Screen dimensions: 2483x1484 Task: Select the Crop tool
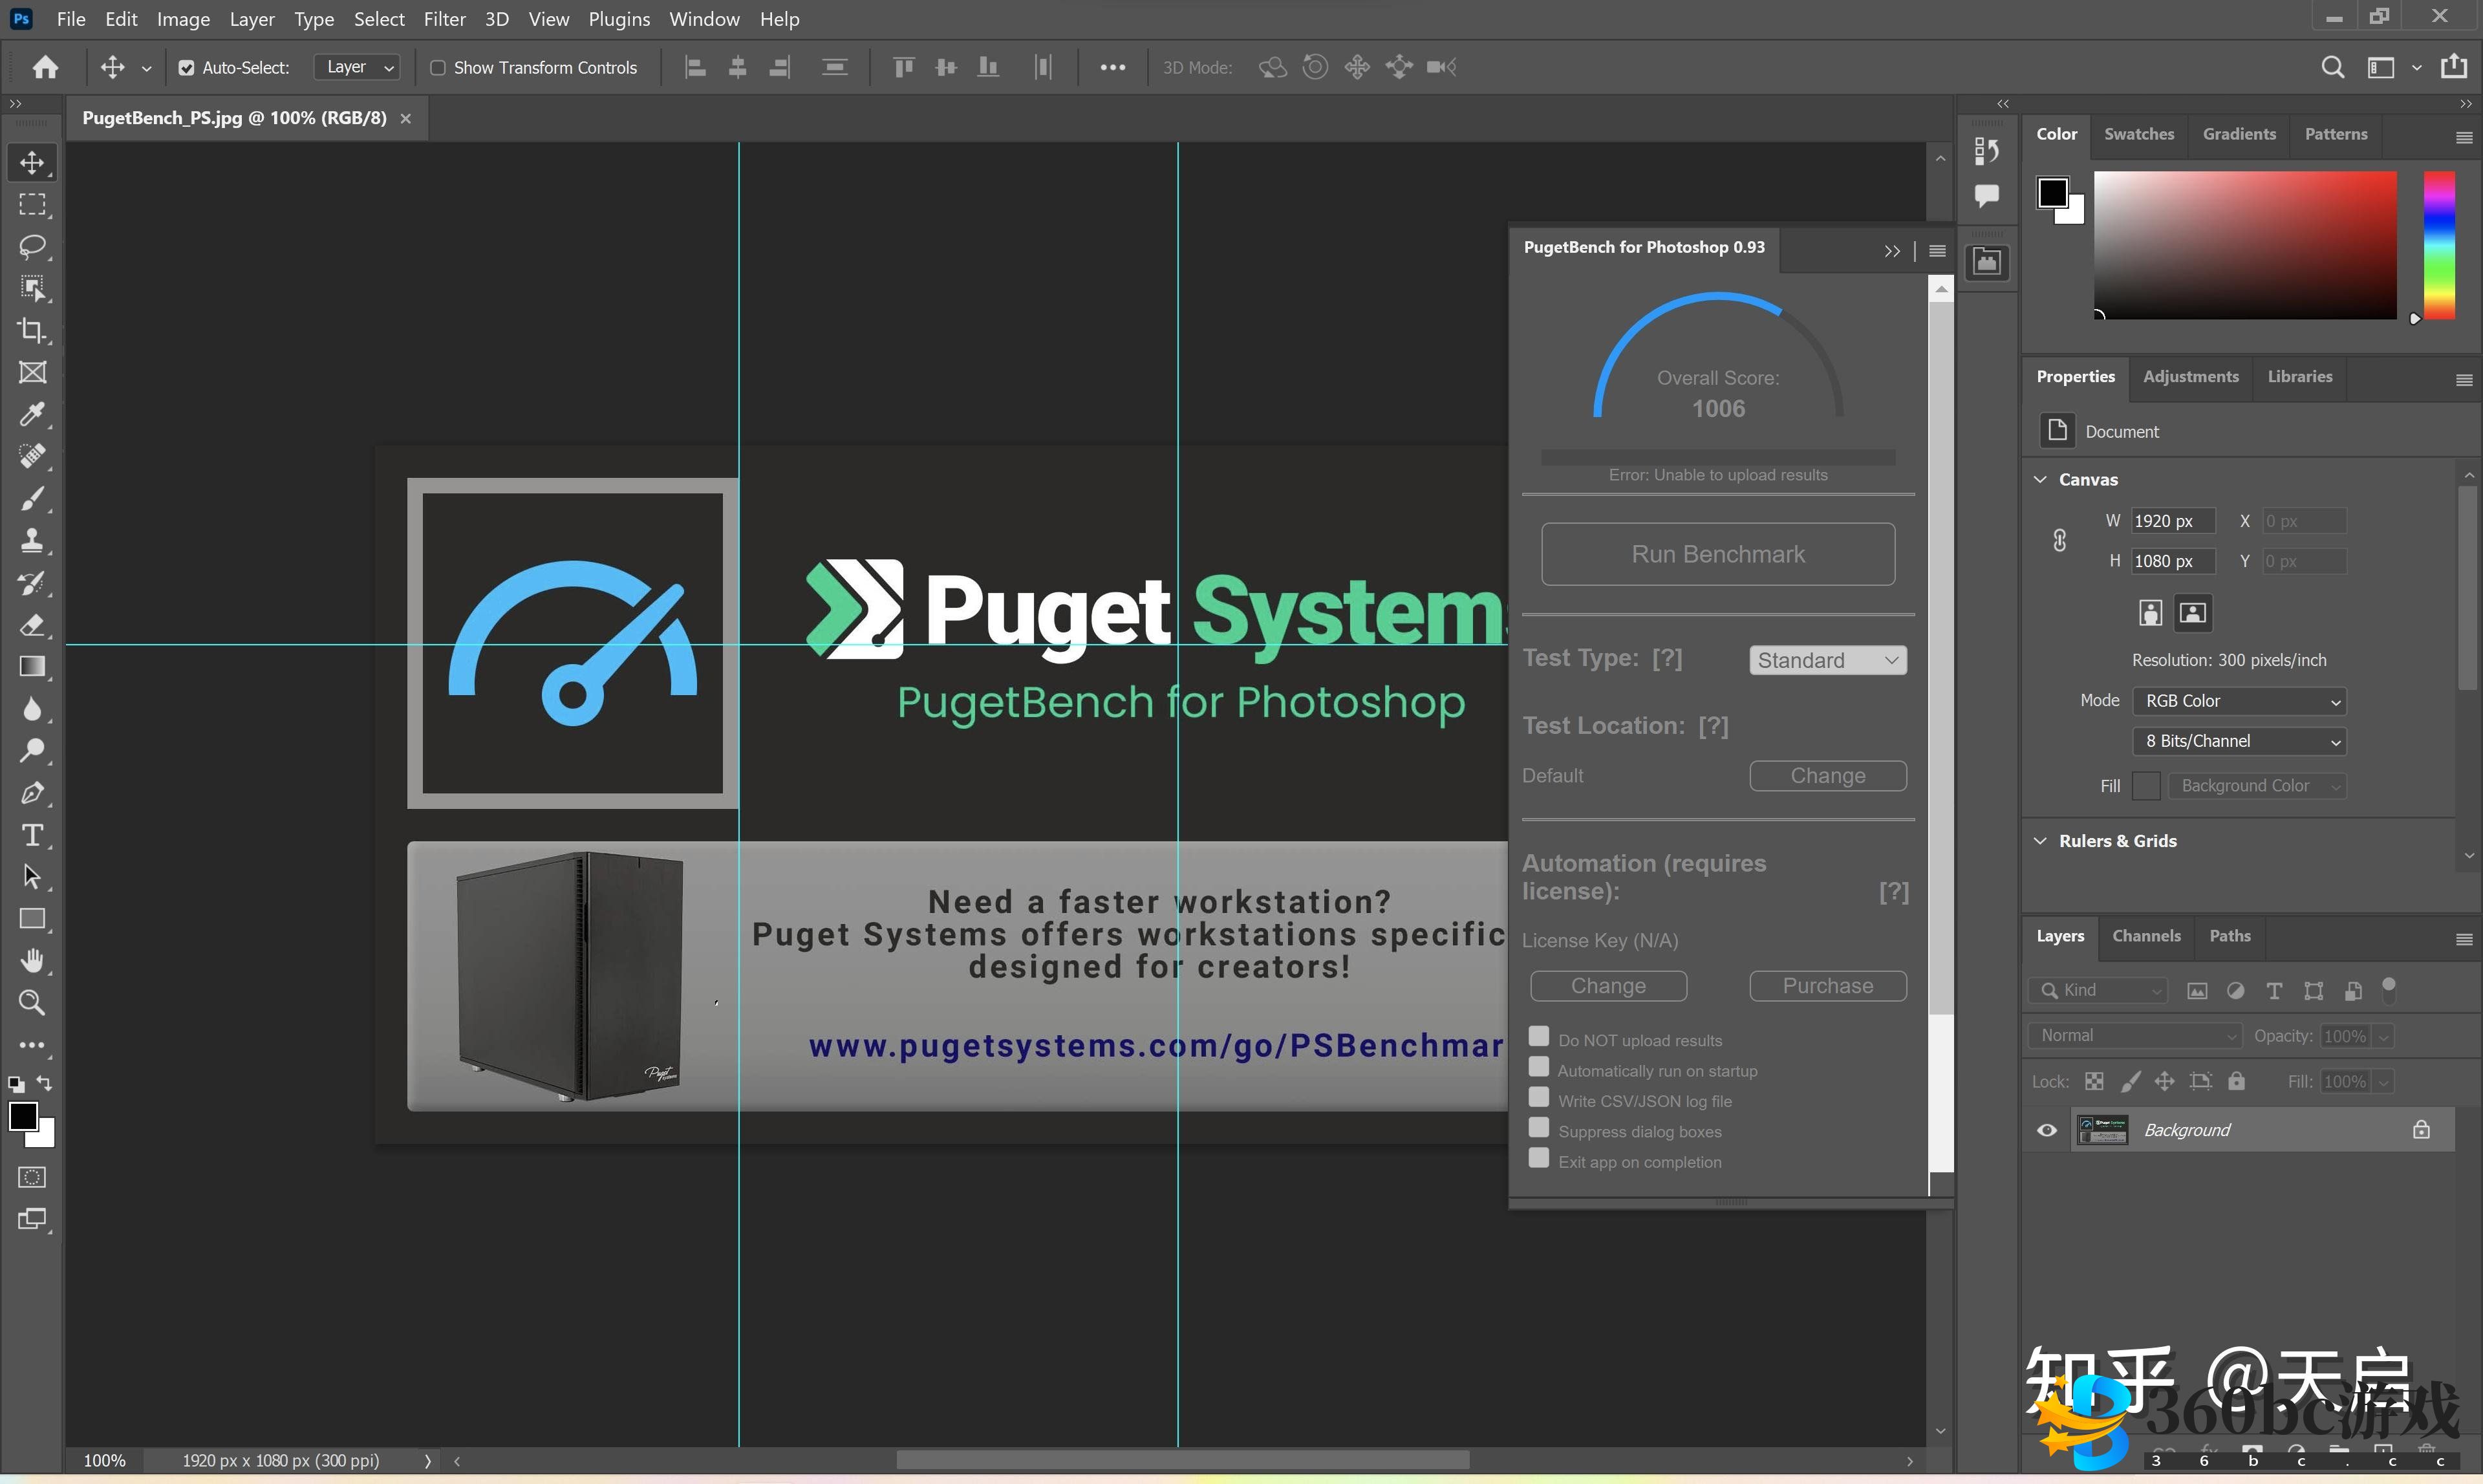(x=32, y=330)
